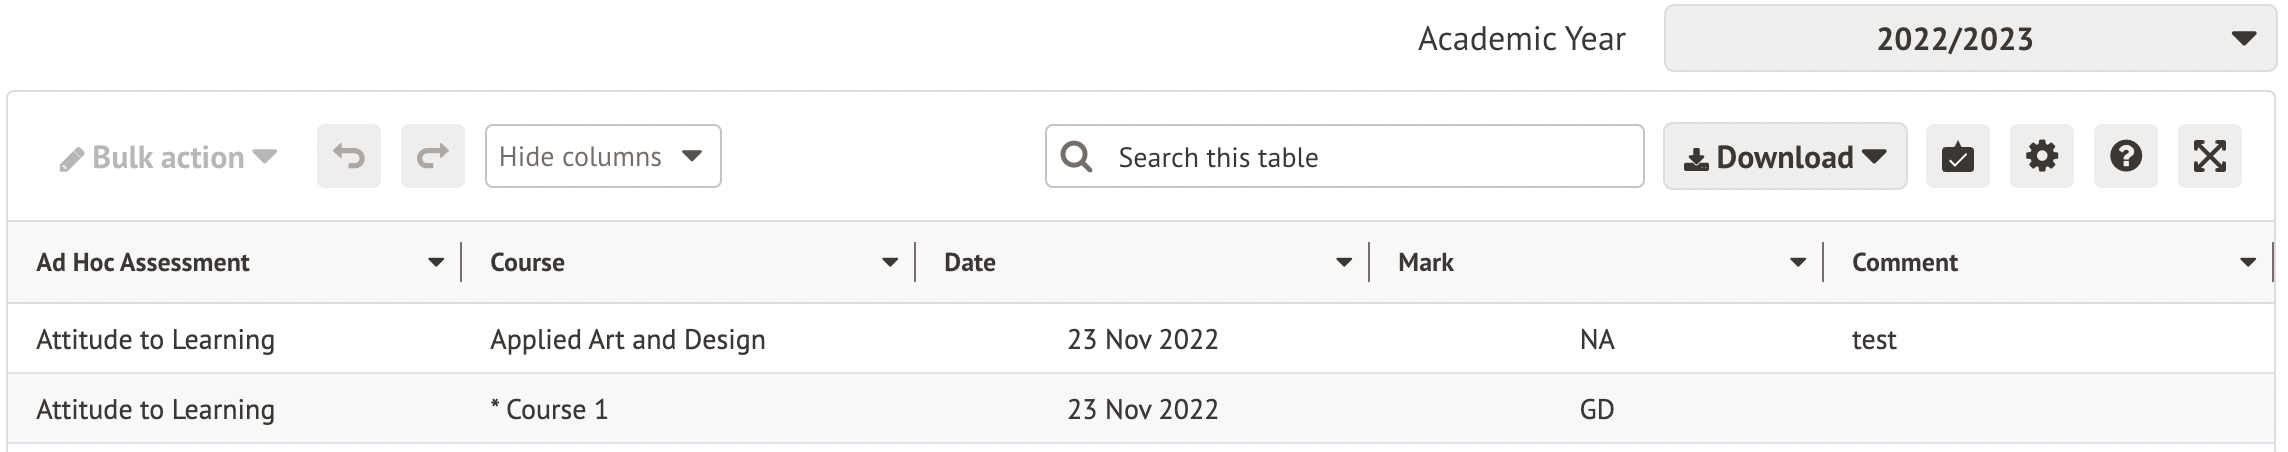Open Mark column menu arrow
2288x452 pixels.
point(1798,263)
